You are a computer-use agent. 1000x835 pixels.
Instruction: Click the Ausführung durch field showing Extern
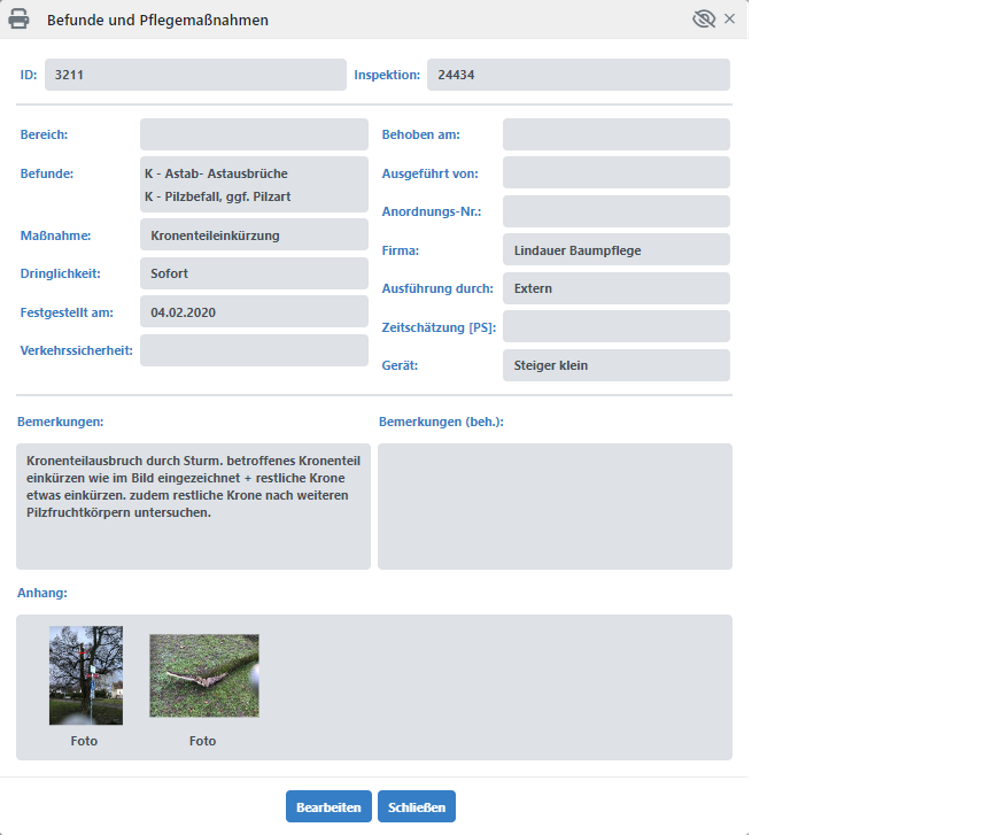click(x=616, y=289)
